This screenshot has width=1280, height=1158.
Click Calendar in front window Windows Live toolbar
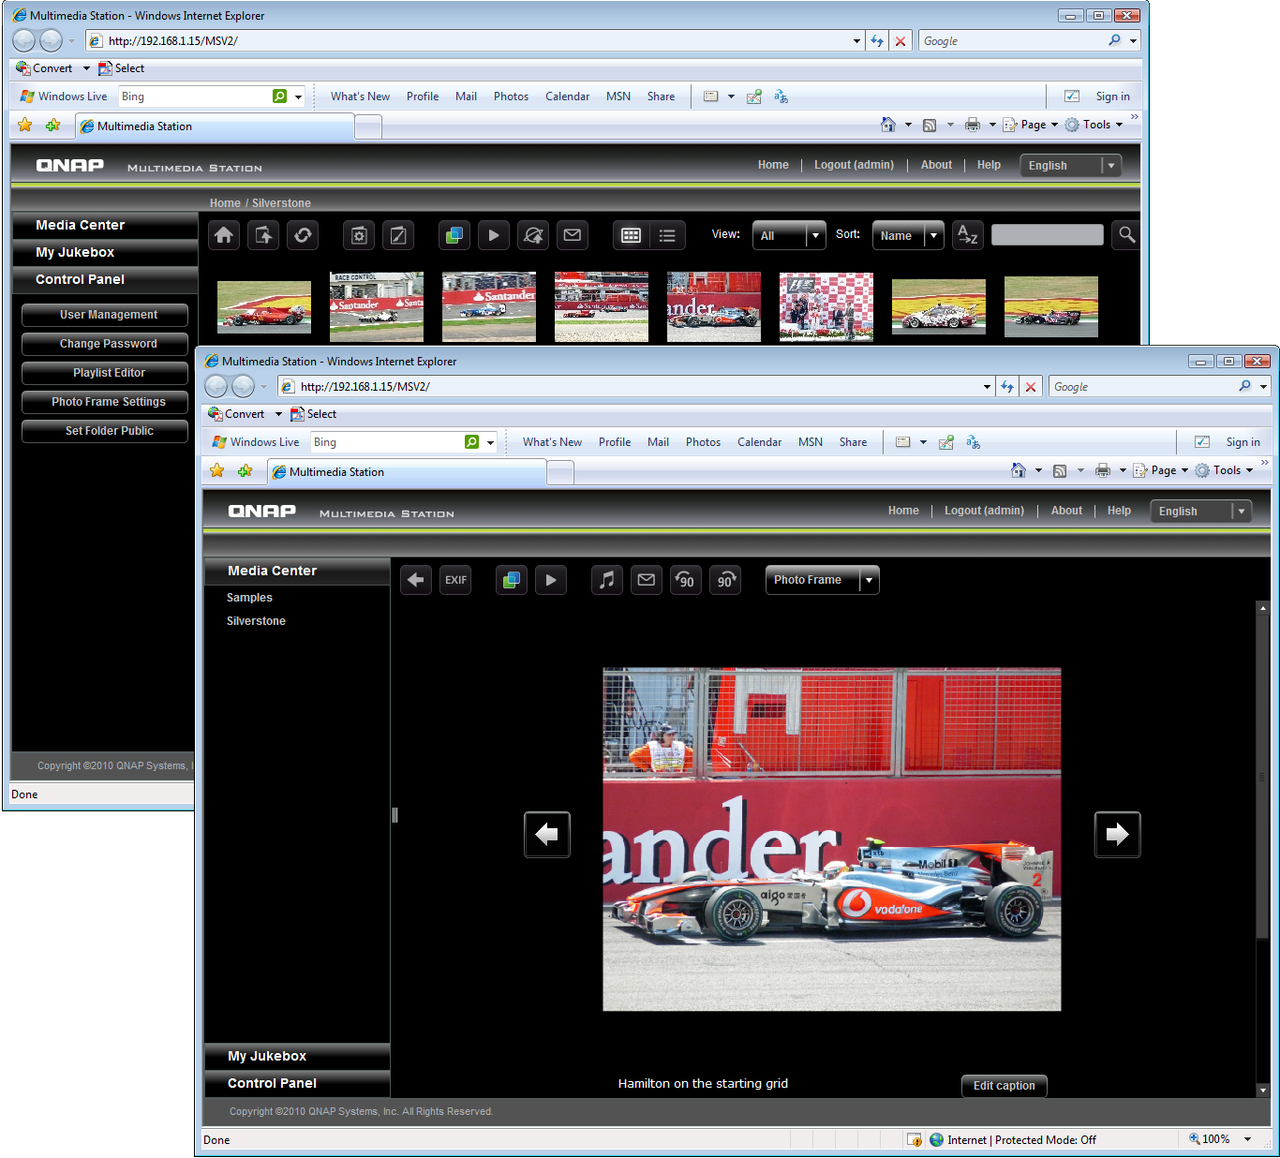[760, 442]
